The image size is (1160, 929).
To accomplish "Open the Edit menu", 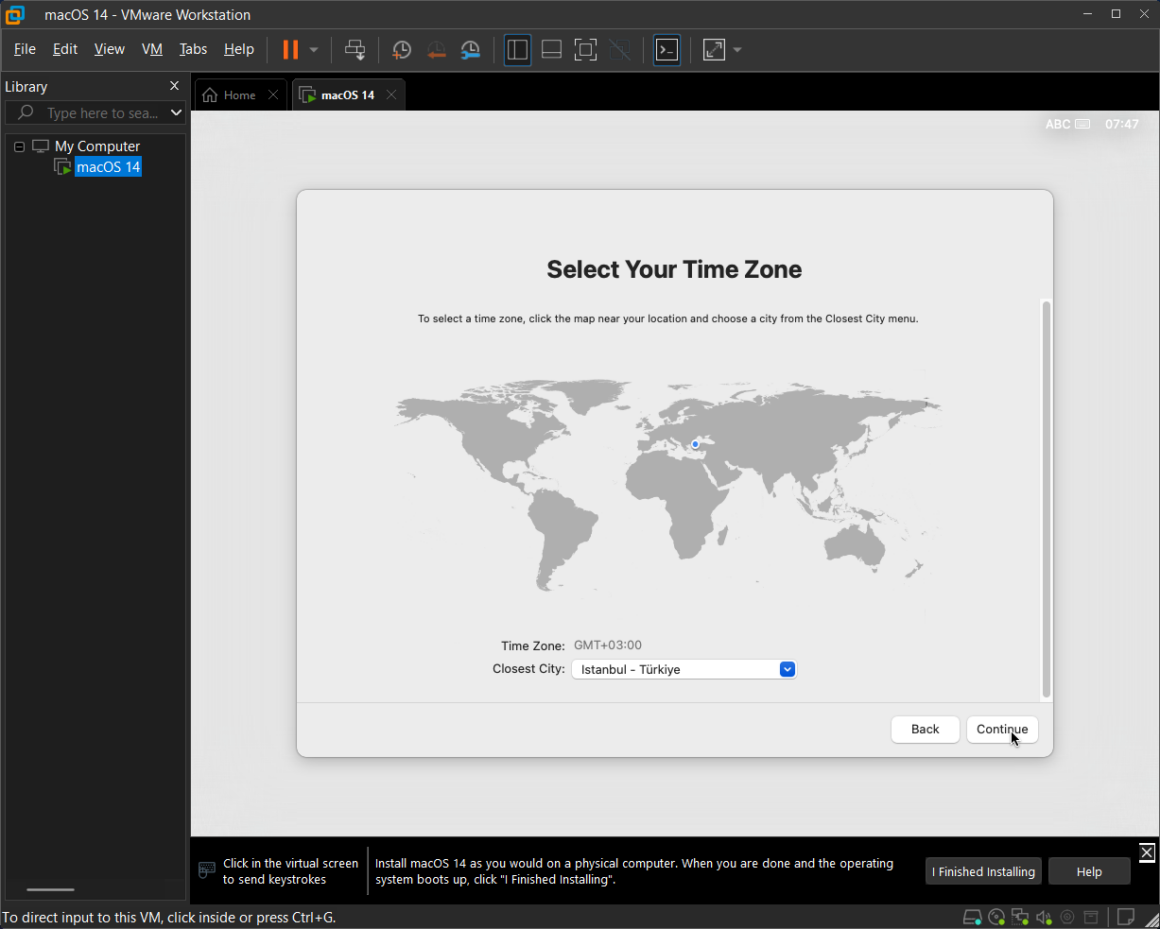I will (x=65, y=49).
